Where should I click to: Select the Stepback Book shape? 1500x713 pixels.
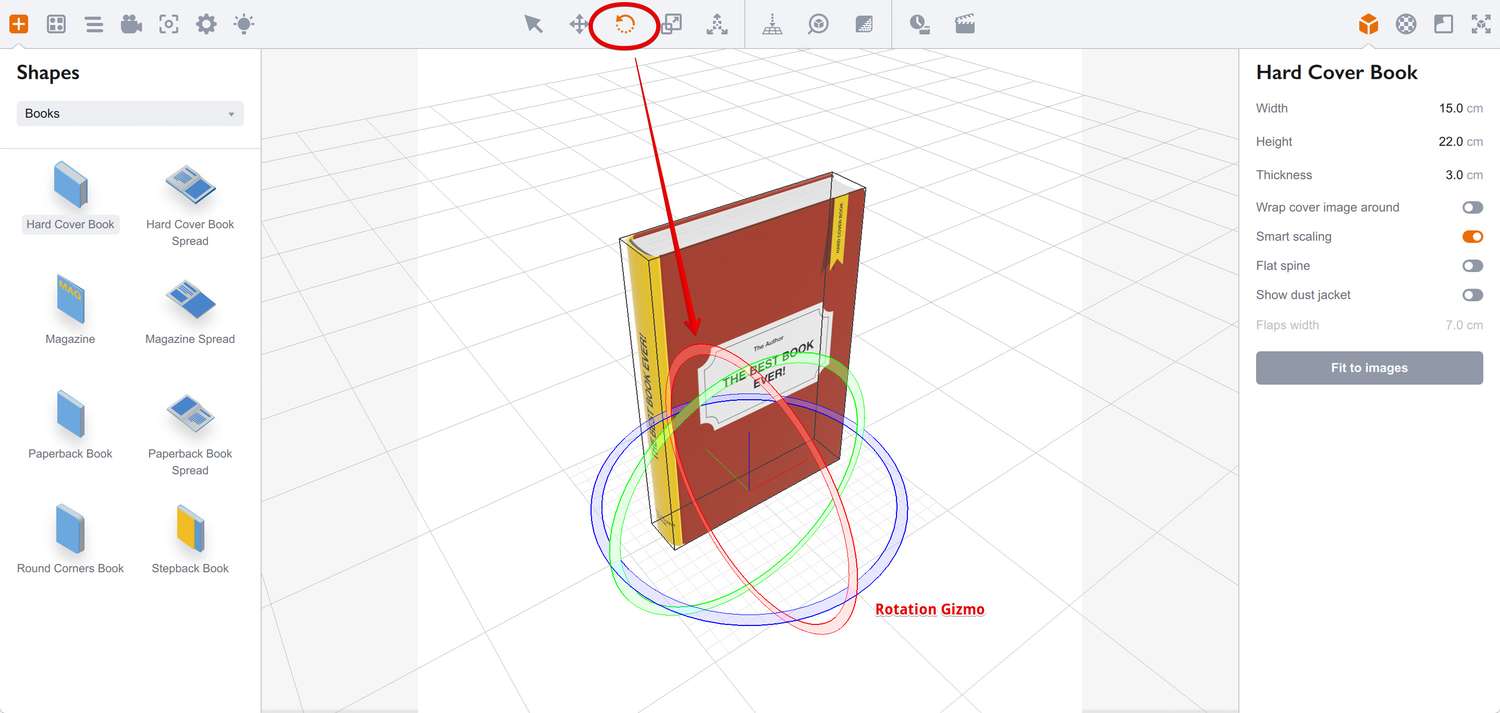(x=190, y=540)
